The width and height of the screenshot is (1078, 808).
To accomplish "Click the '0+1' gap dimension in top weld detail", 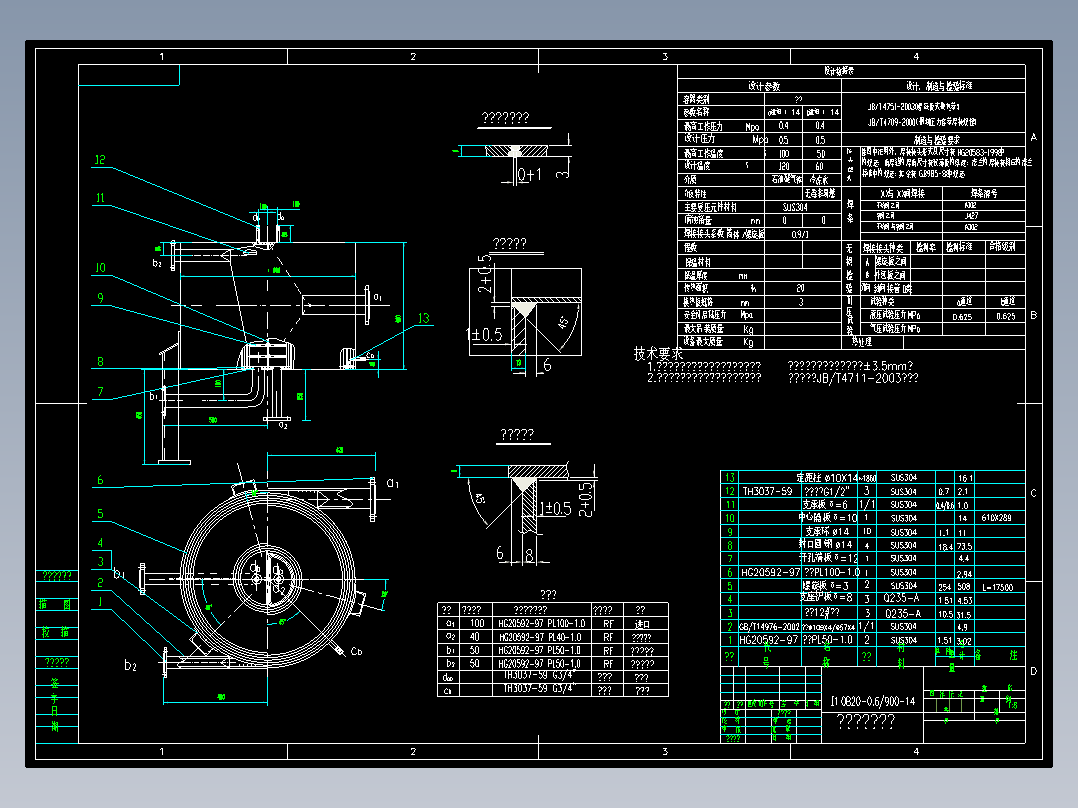I will tap(529, 175).
